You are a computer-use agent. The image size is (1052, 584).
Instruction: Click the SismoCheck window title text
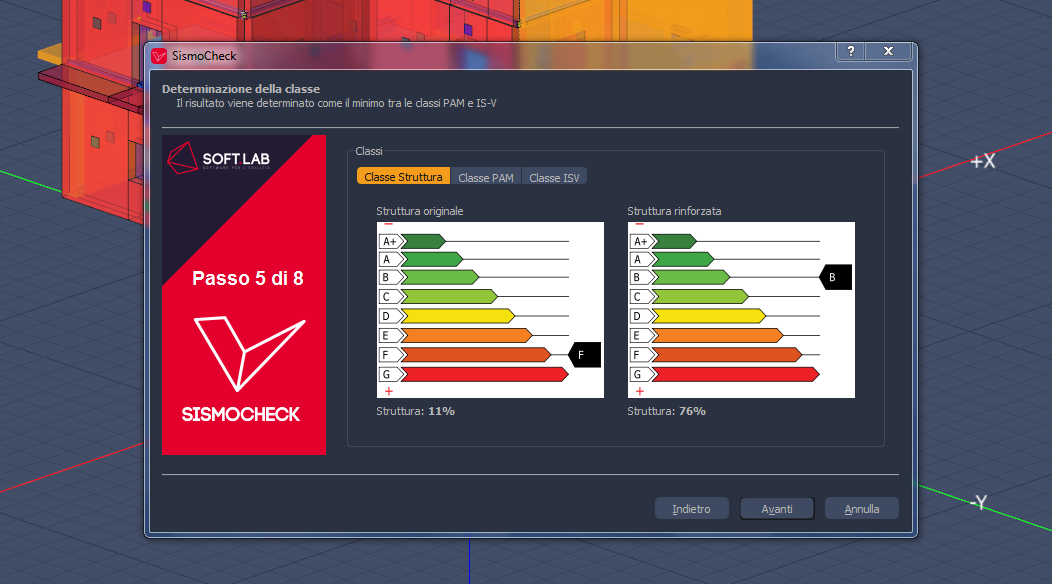pos(204,56)
